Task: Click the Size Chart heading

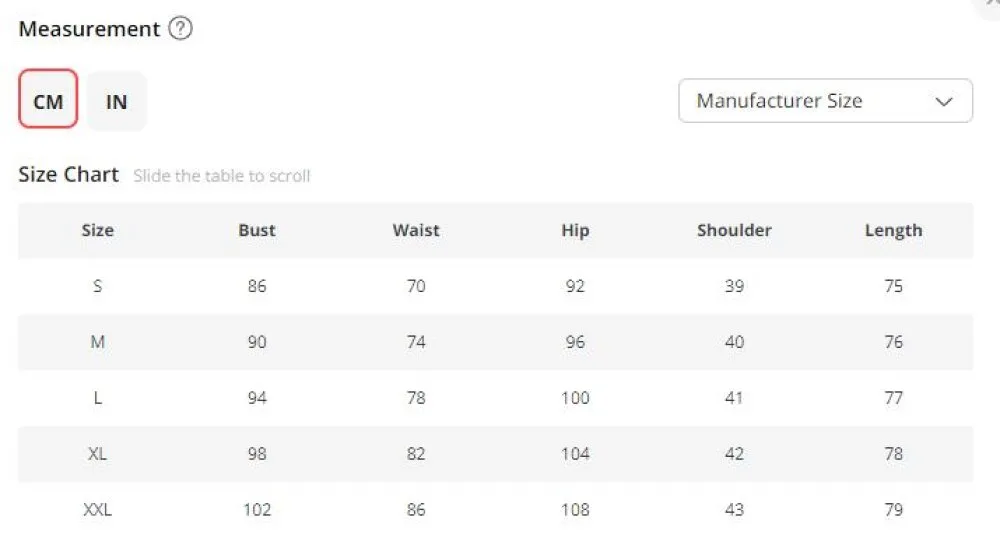Action: 69,174
